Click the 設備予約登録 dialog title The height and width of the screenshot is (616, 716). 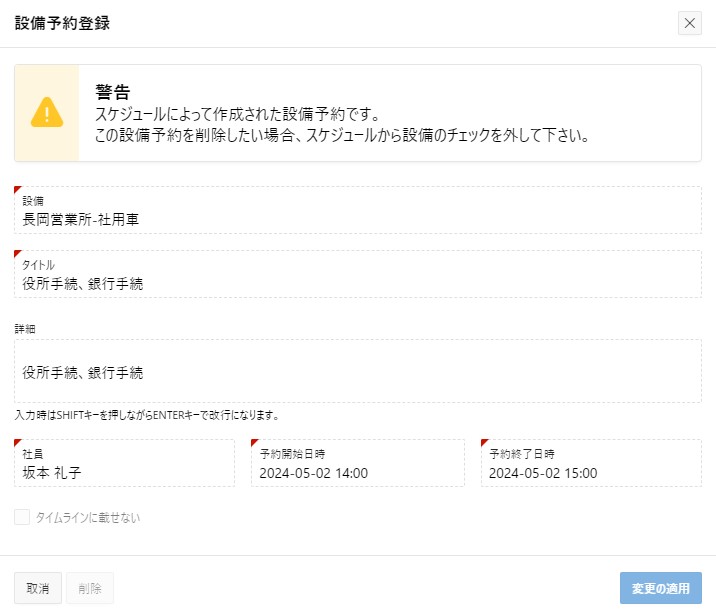pos(62,23)
